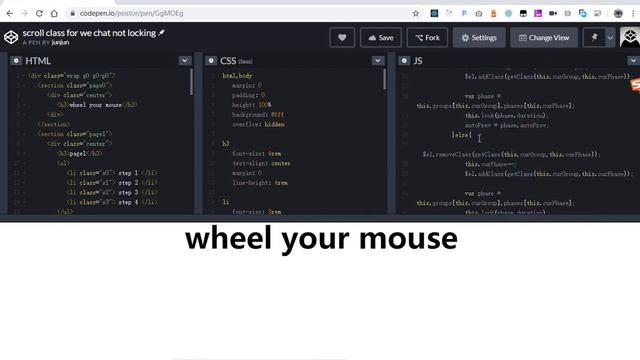
Task: Click the camera screenshot extension icon
Action: click(479, 13)
